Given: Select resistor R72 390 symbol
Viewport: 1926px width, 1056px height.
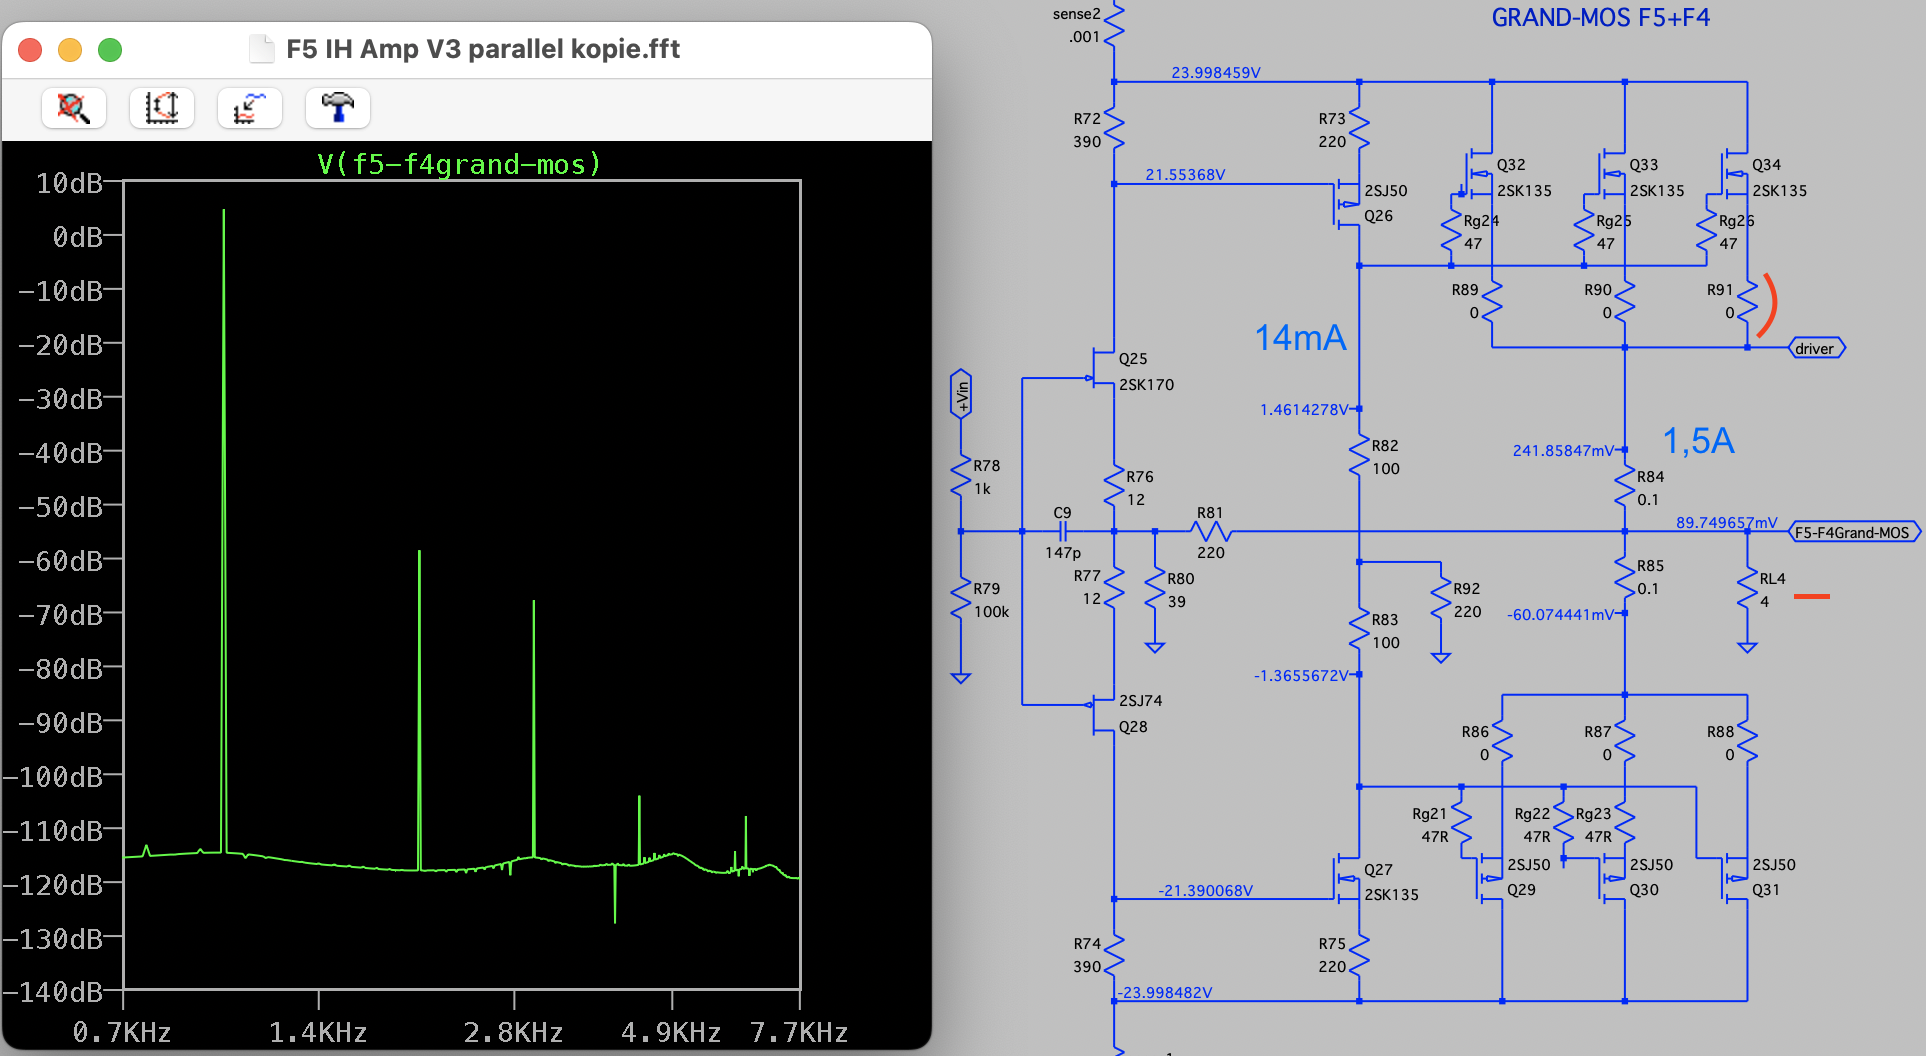Looking at the screenshot, I should 1114,130.
